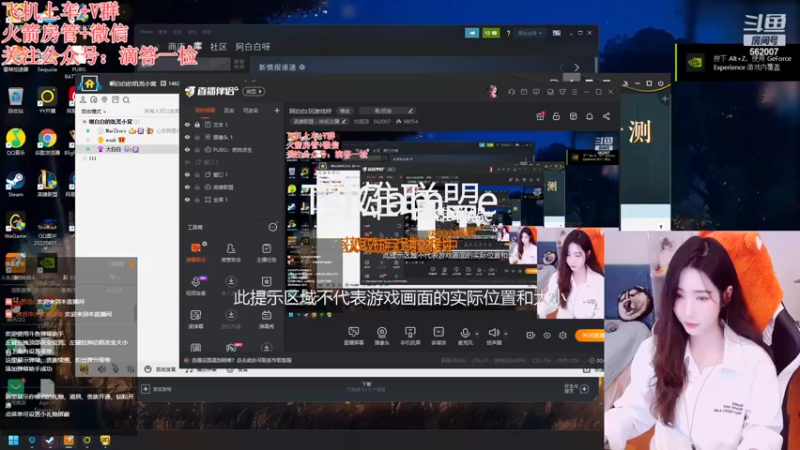Open 主播任务 tool icon

click(x=266, y=252)
